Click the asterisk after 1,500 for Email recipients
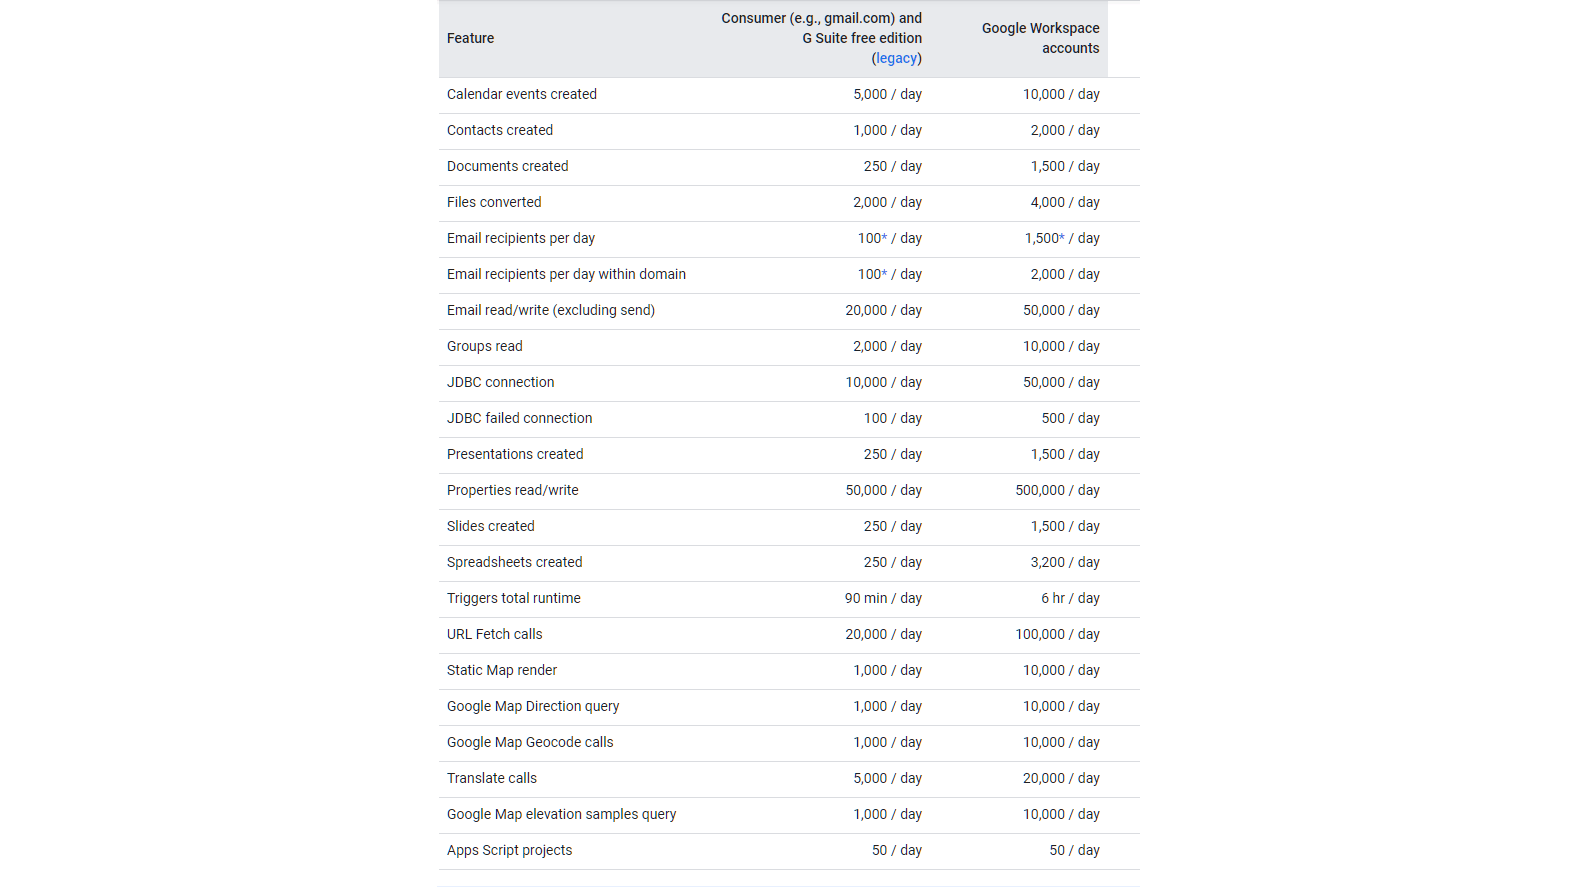Screen dimensions: 1577x887 pos(1062,238)
